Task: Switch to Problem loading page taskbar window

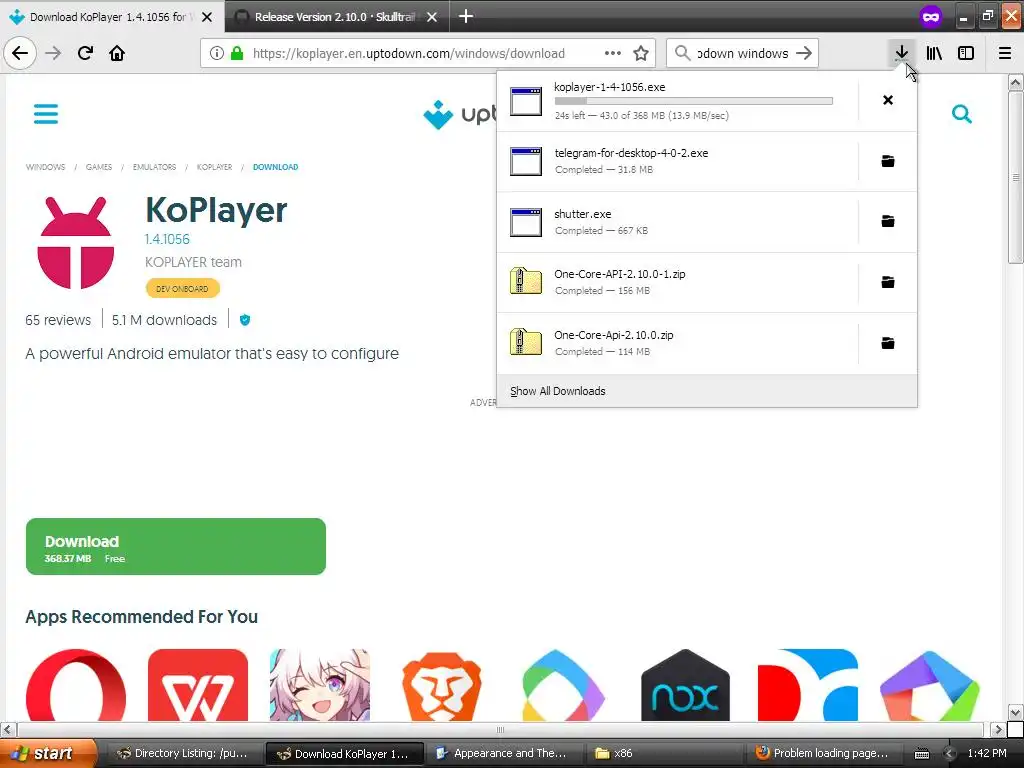Action: point(824,753)
